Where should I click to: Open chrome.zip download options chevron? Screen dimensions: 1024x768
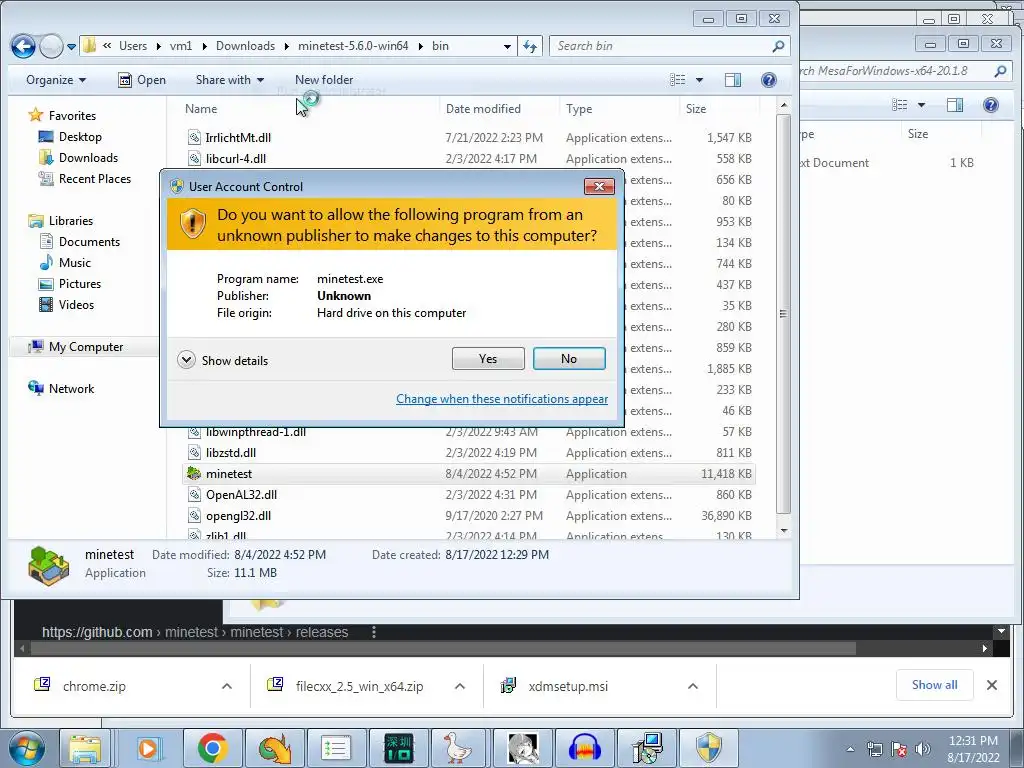[227, 686]
